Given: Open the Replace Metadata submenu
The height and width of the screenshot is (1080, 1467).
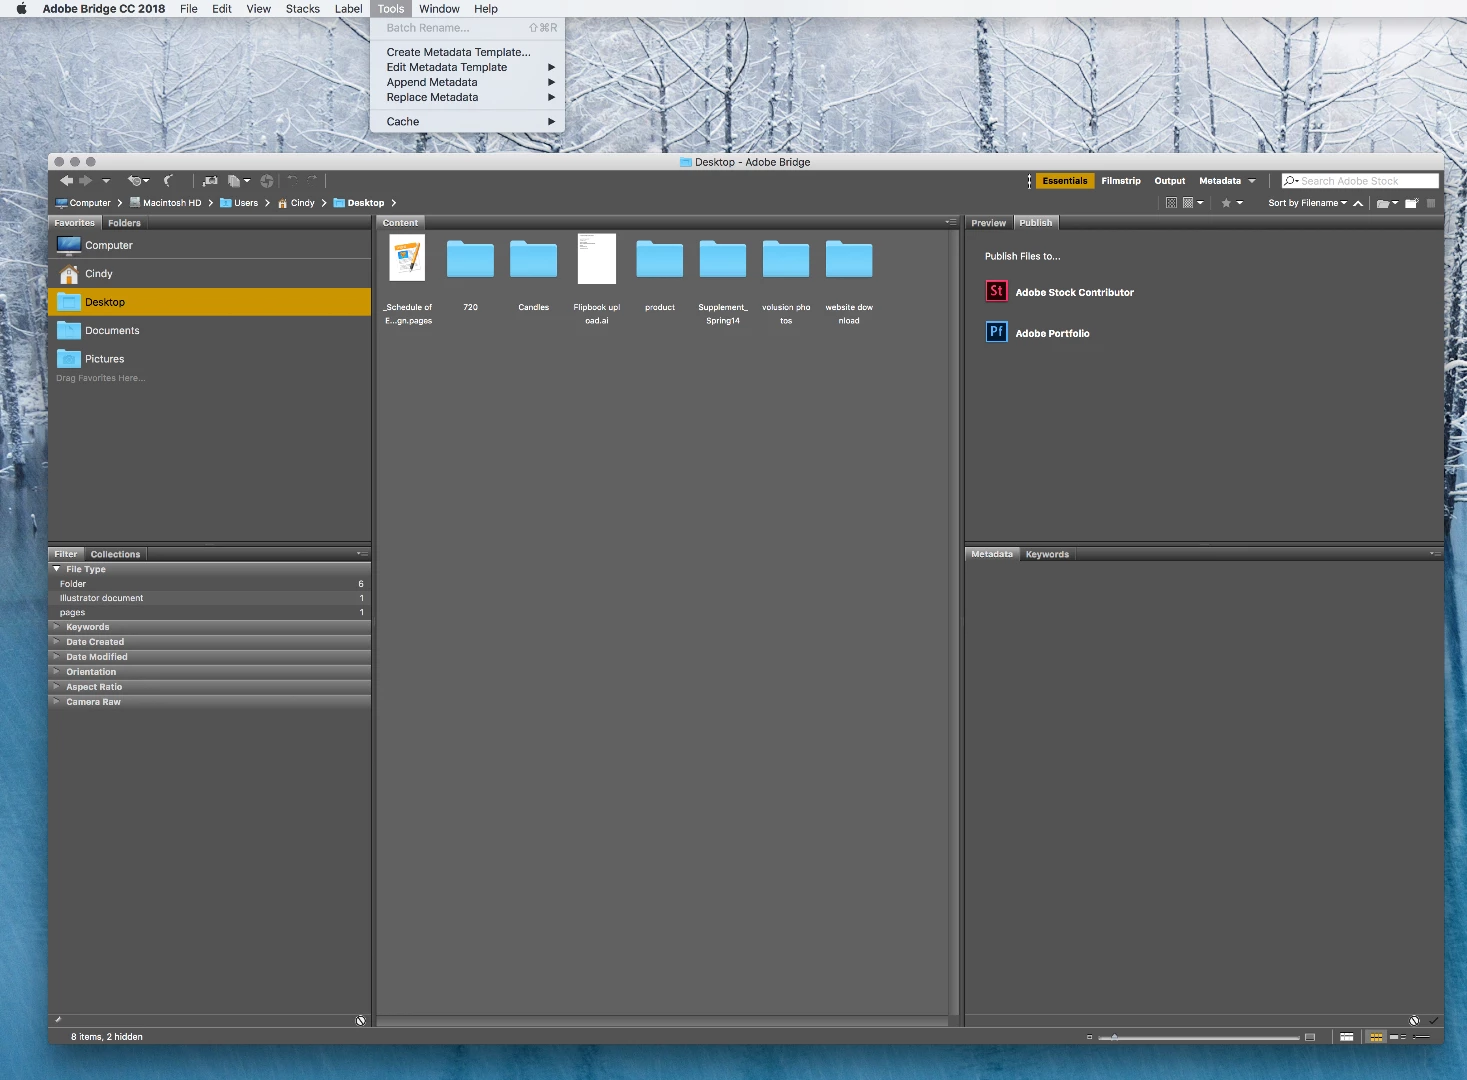Looking at the screenshot, I should 467,97.
